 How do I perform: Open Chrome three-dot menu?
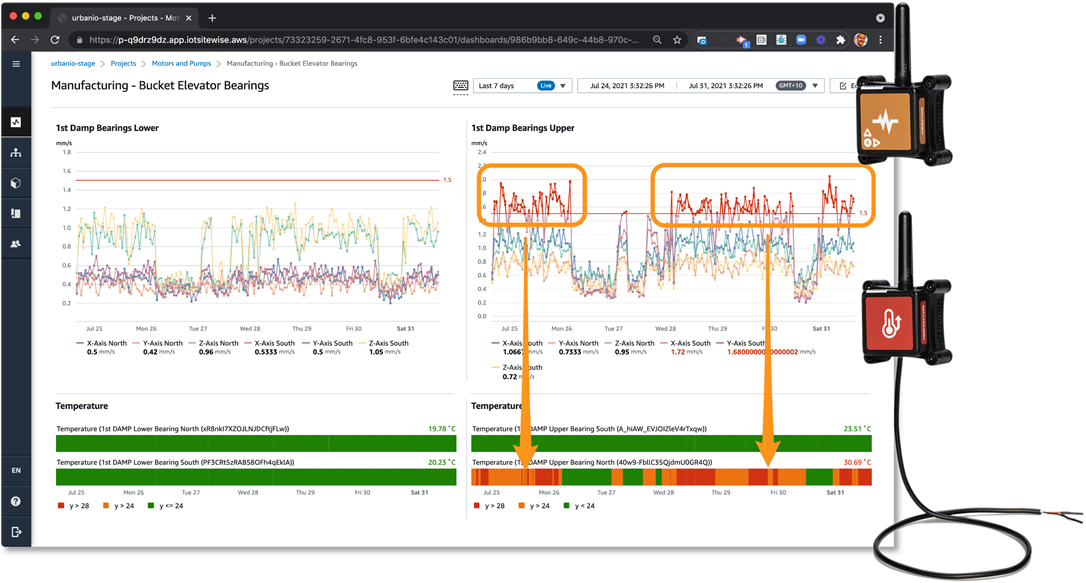pyautogui.click(x=880, y=40)
